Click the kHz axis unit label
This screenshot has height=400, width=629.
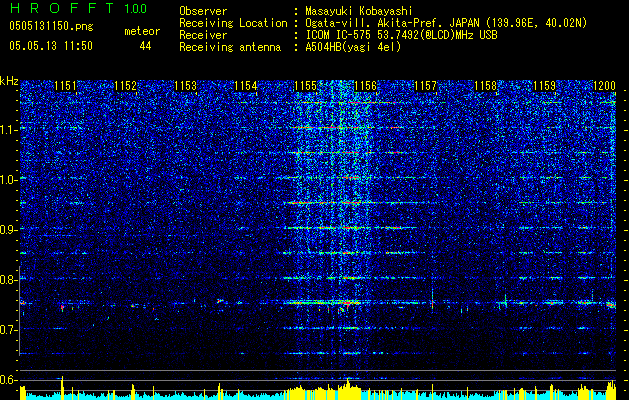9,81
